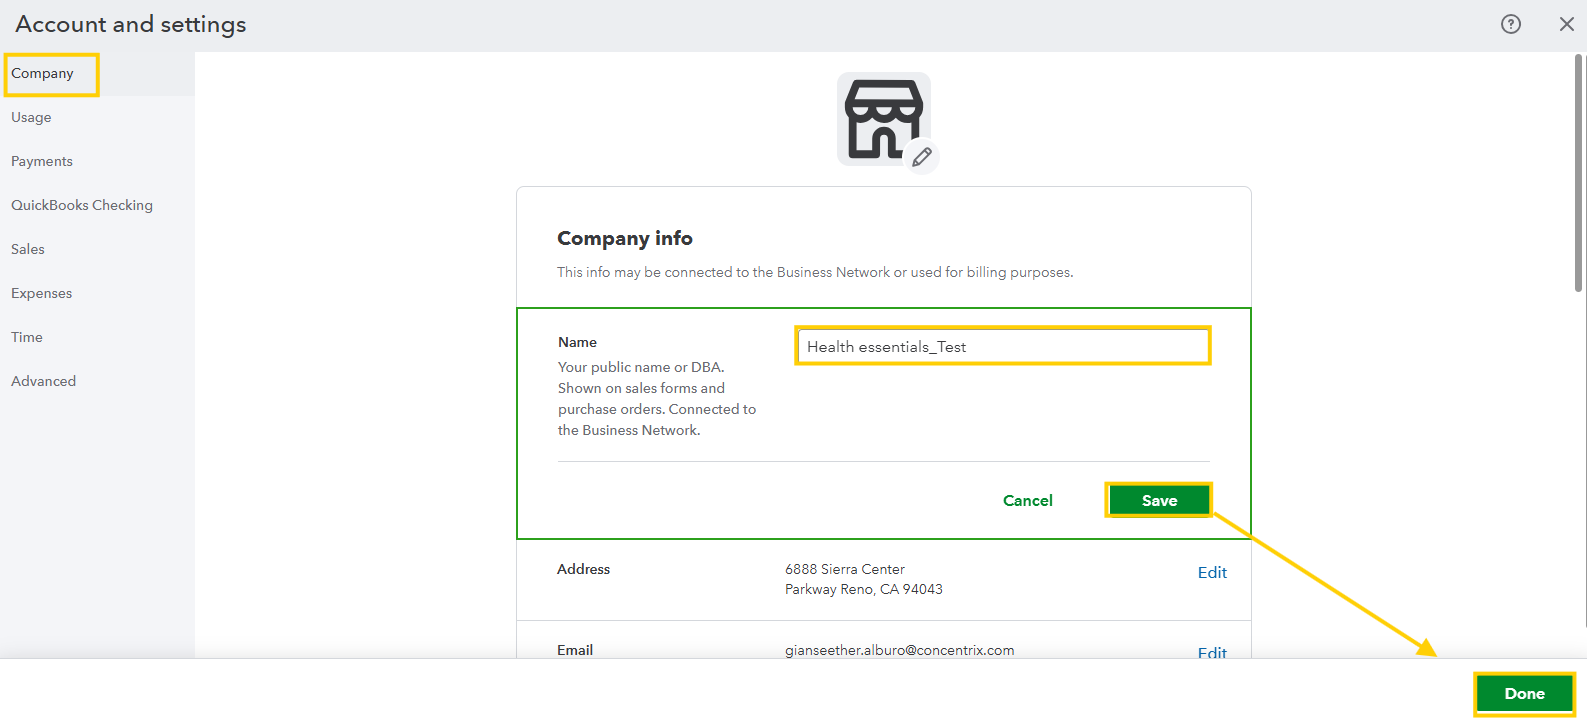Open the help question mark icon
The width and height of the screenshot is (1587, 726).
coord(1510,24)
